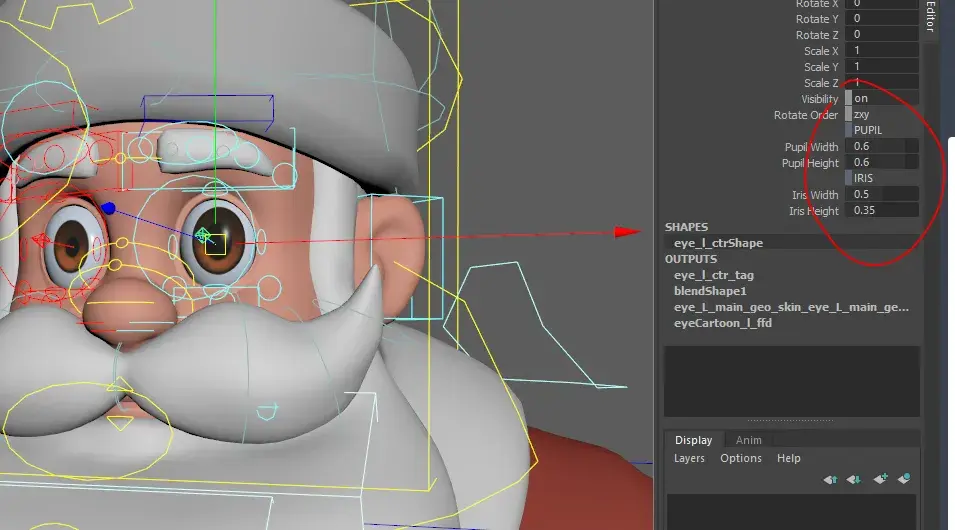Click the move layer up icon
Screen dimensions: 955x530
[830, 480]
